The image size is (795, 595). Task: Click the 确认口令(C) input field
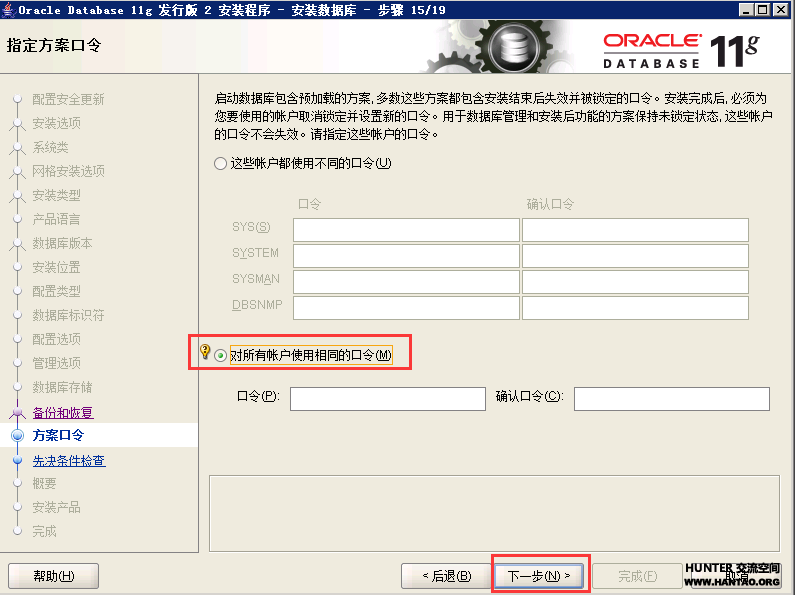tap(671, 399)
